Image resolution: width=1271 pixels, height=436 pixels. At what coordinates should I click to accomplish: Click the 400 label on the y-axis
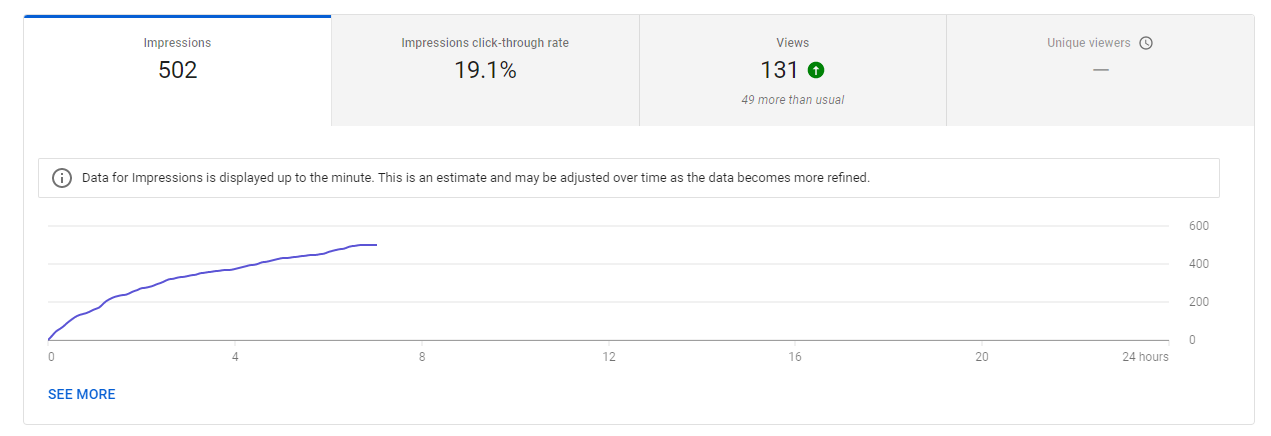[1198, 264]
